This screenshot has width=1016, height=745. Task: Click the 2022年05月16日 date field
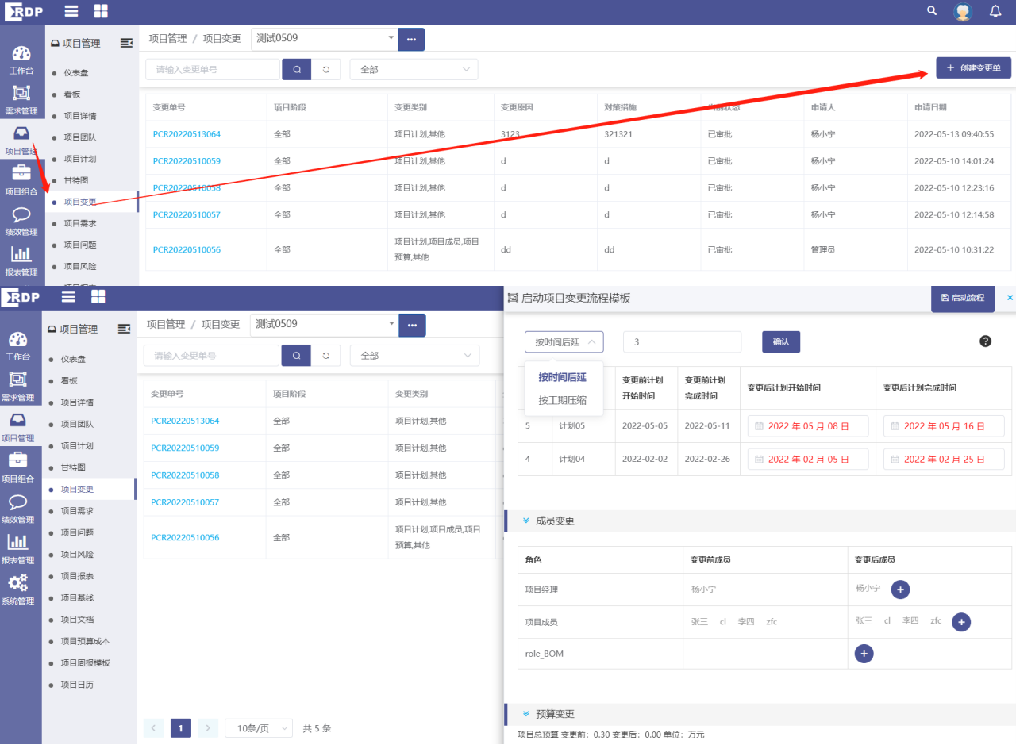tap(943, 426)
